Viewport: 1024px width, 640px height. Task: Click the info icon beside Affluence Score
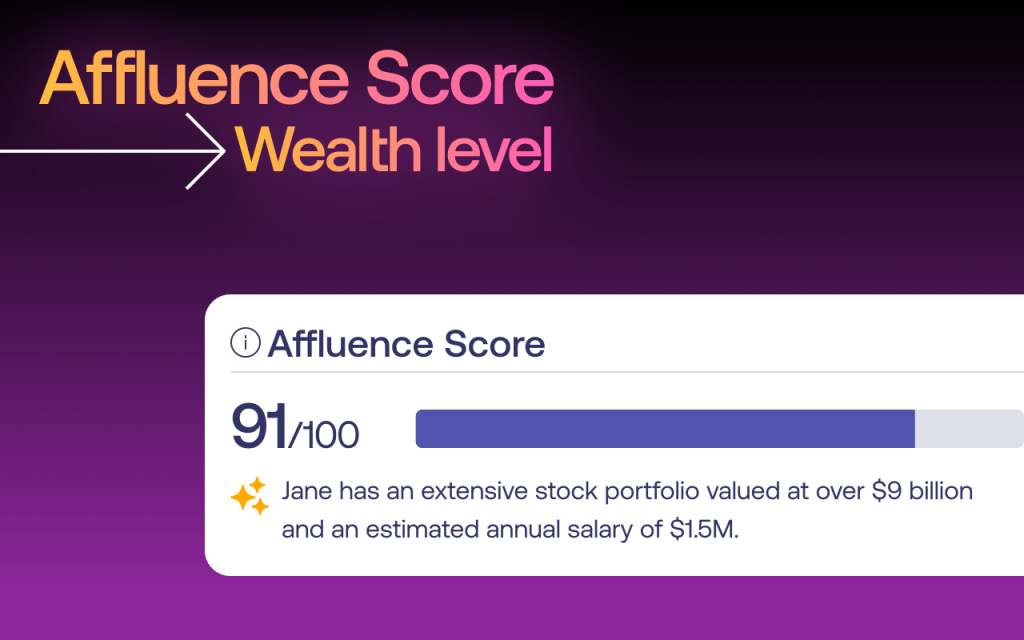[x=246, y=342]
